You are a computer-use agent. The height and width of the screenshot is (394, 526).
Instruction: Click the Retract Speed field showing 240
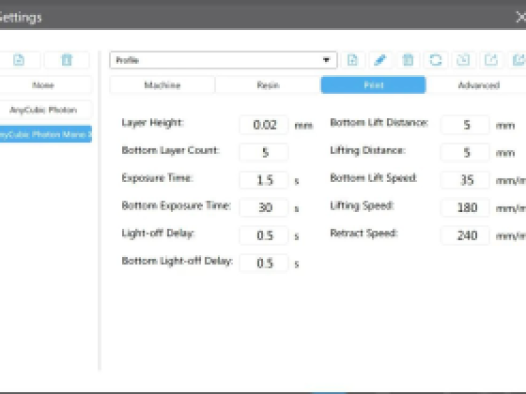(x=466, y=235)
